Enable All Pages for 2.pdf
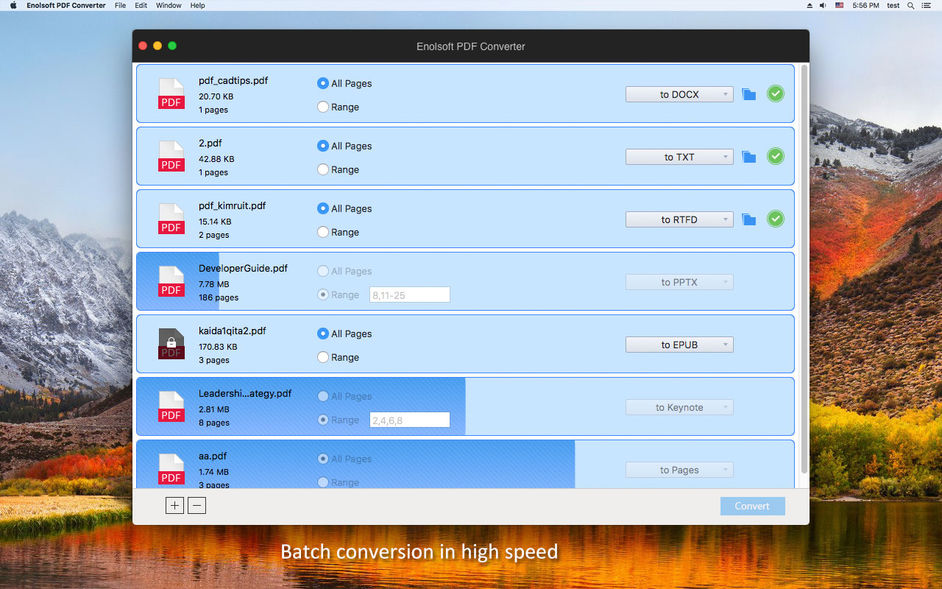Screen dimensions: 942x589 pos(322,145)
